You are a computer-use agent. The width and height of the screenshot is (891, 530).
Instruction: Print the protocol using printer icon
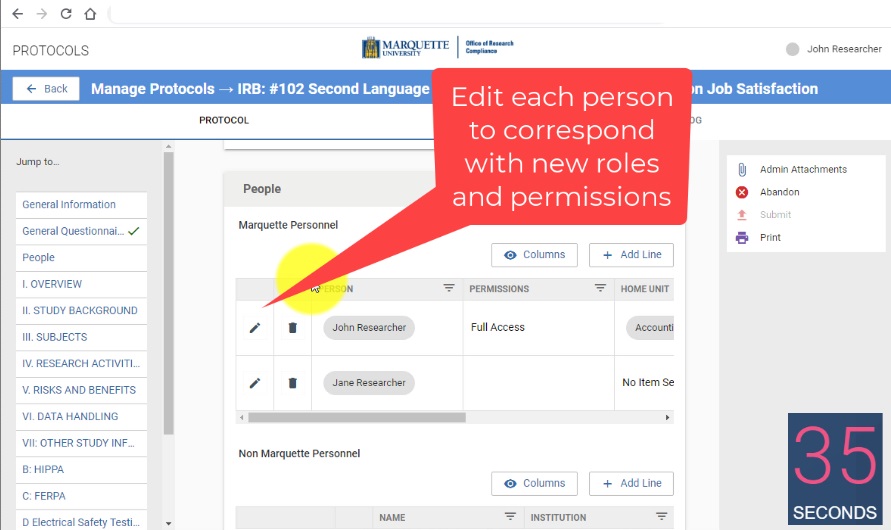click(x=742, y=238)
